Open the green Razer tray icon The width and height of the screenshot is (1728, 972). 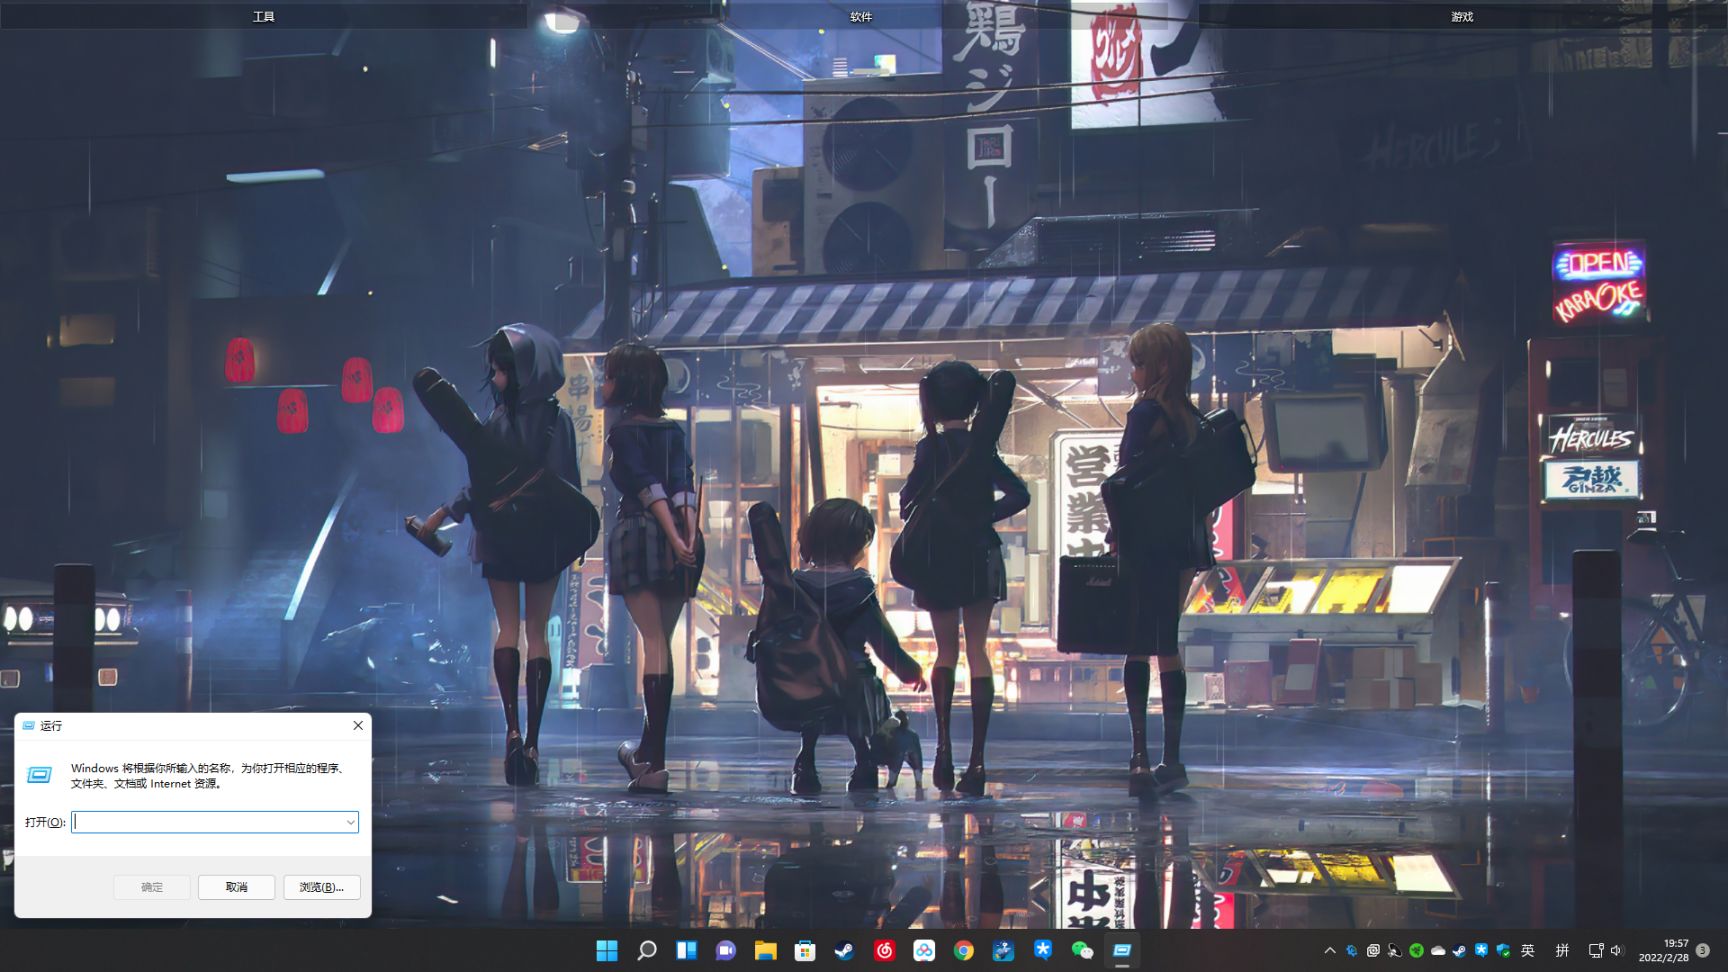coord(1416,951)
